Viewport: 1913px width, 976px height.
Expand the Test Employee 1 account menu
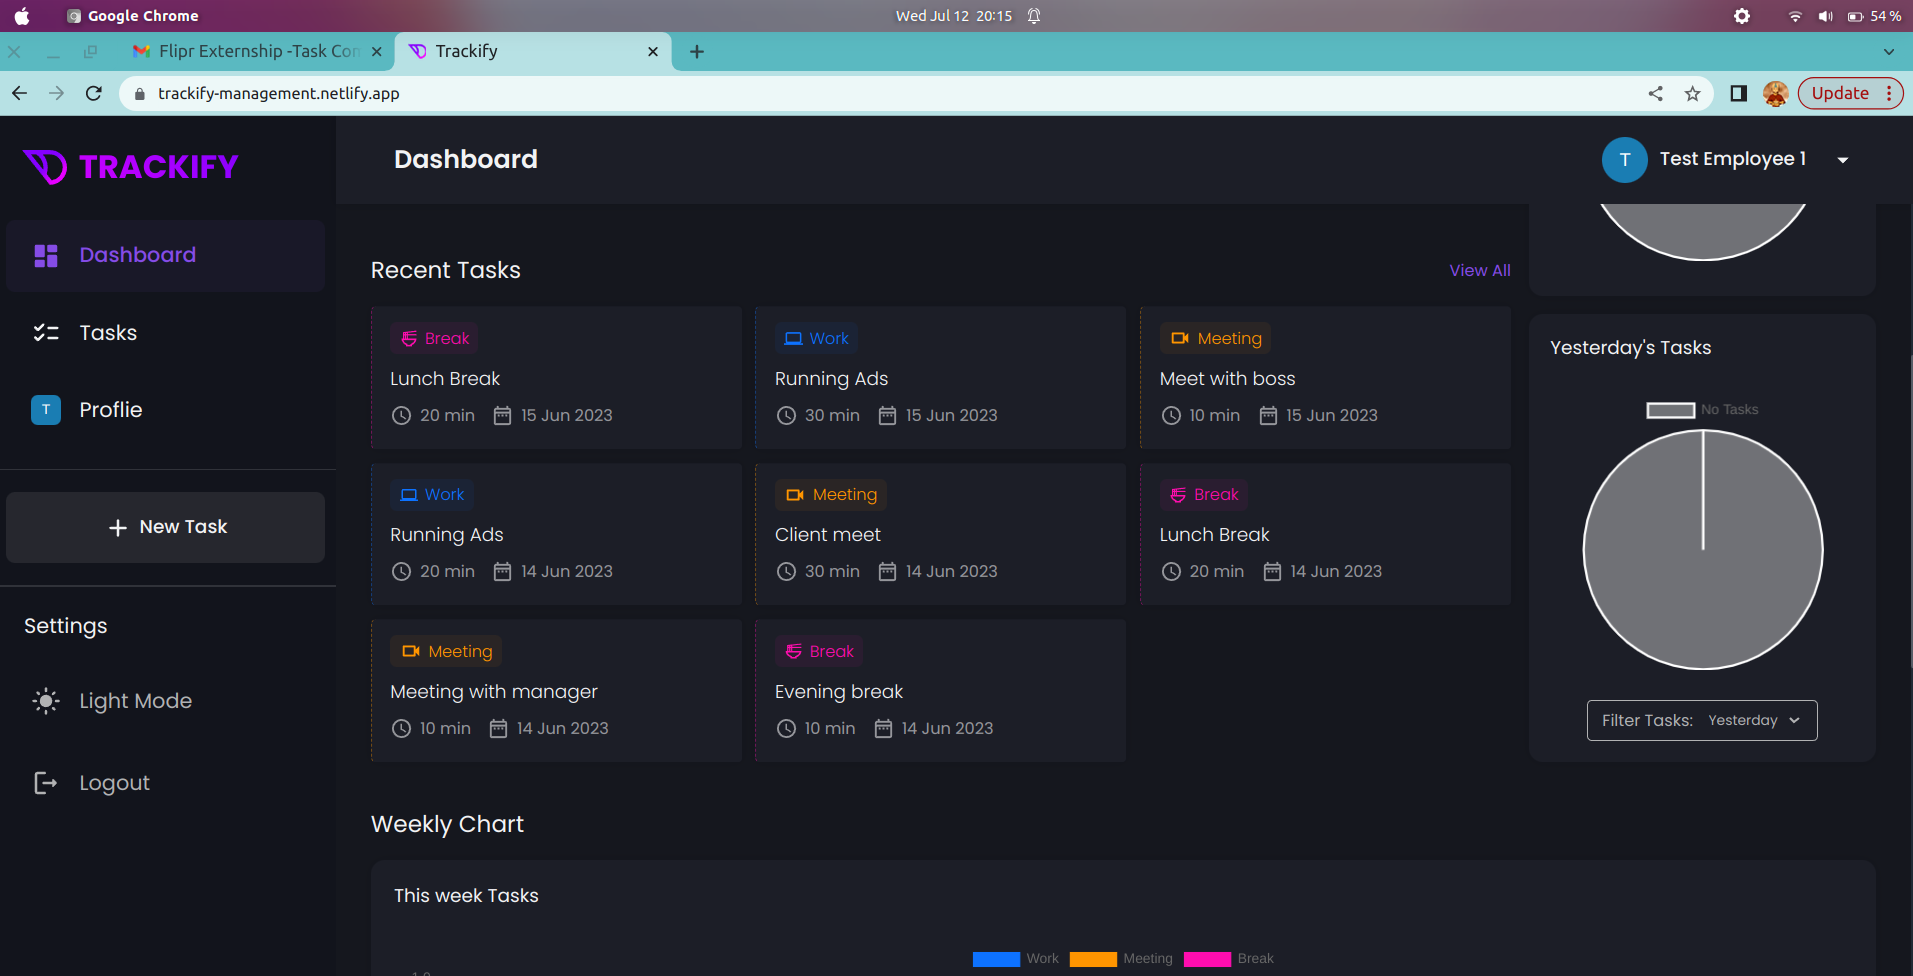click(1844, 160)
